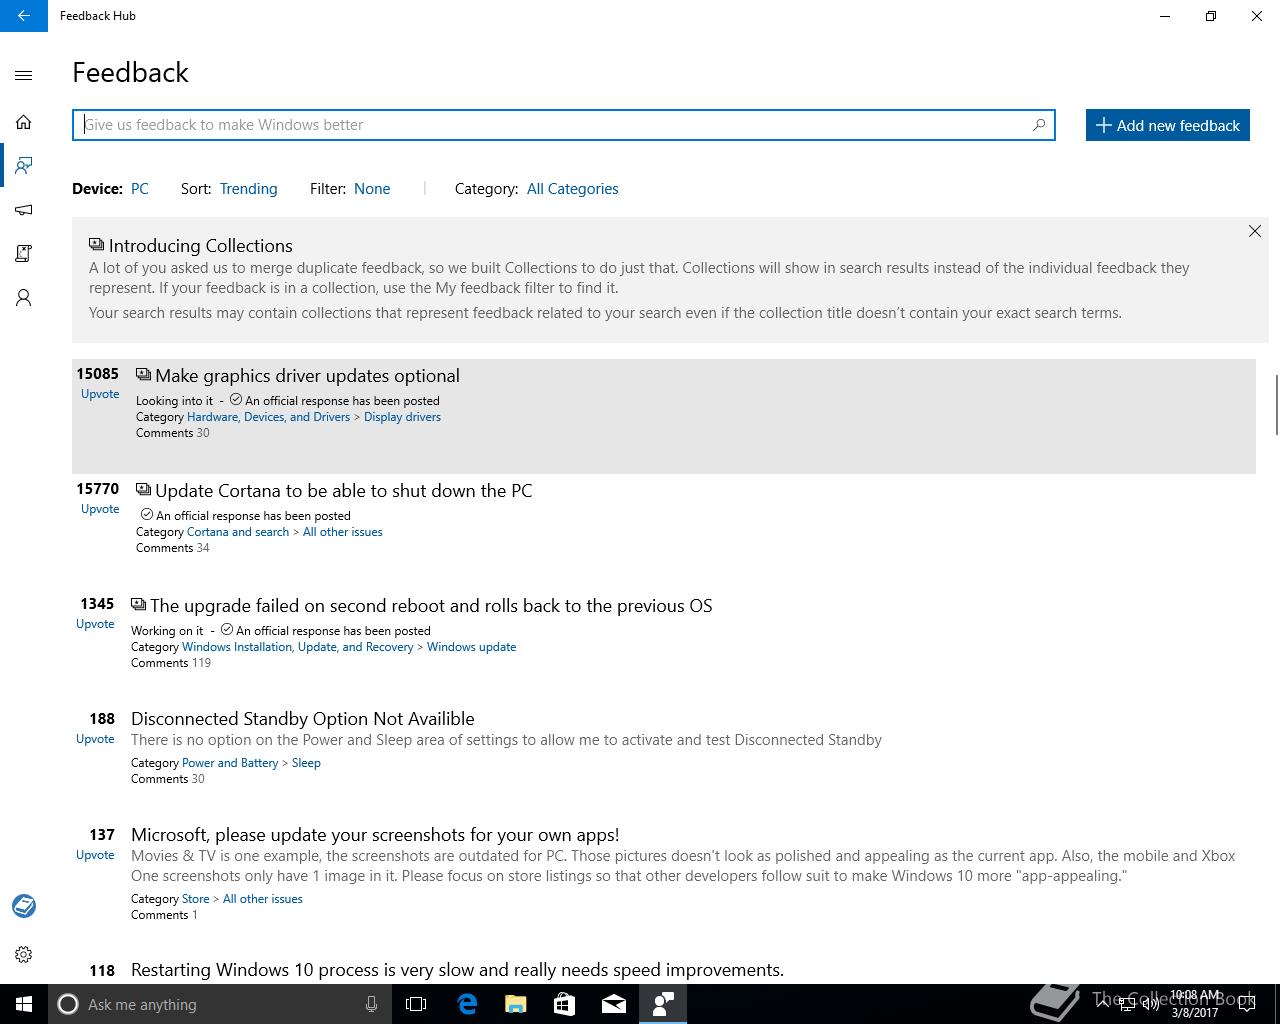
Task: Click Hardware, Devices, and Drivers category link
Action: tap(268, 417)
